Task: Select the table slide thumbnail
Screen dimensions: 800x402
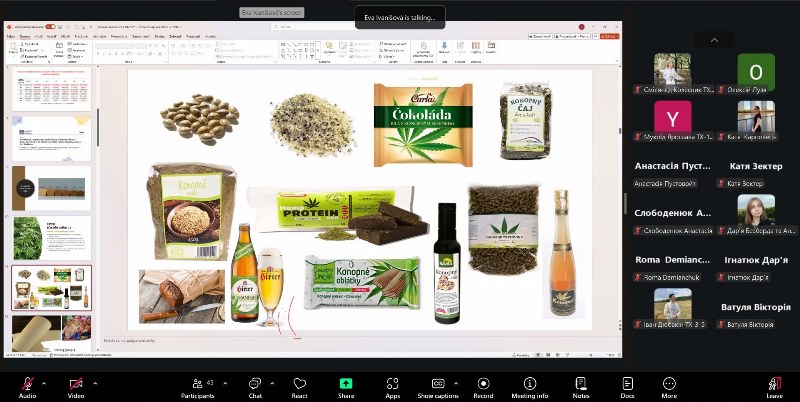Action: pyautogui.click(x=52, y=89)
